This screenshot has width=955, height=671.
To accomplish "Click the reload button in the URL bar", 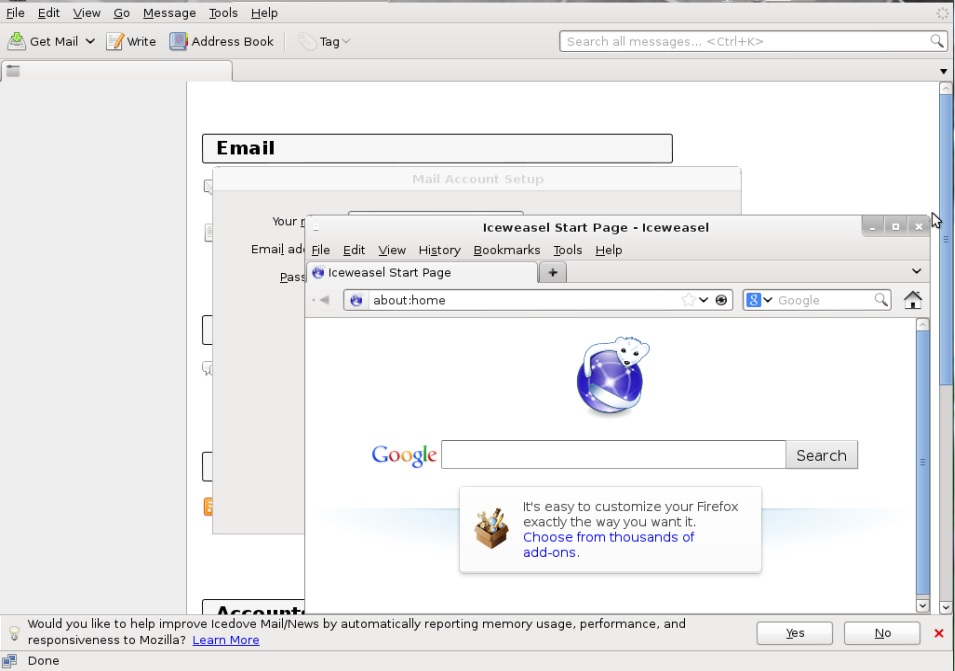I will (x=721, y=300).
